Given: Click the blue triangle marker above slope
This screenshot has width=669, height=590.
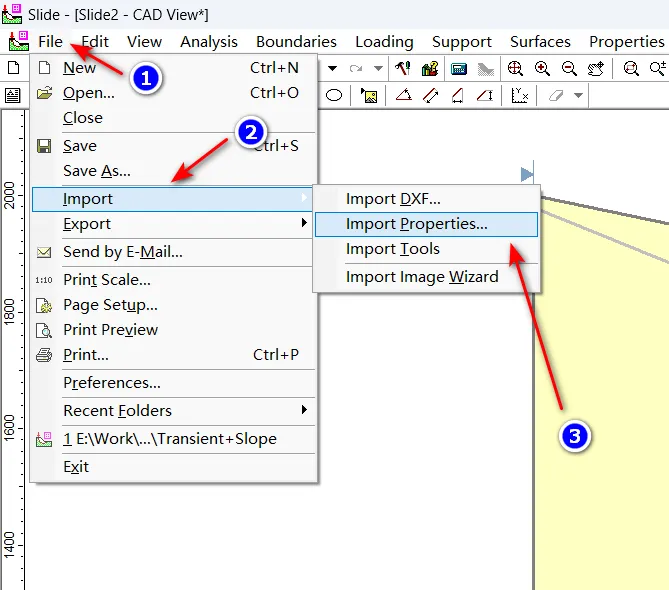Looking at the screenshot, I should point(527,175).
